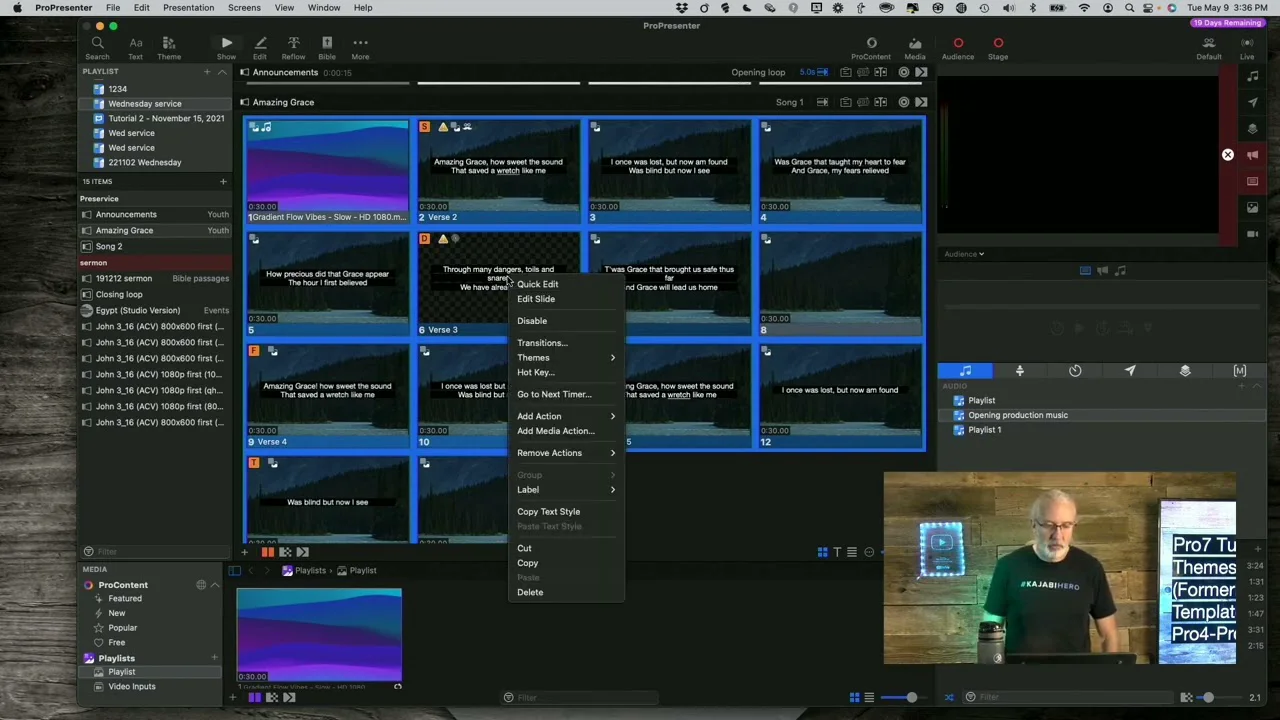Collapse the Playlist section with chevron

[x=221, y=72]
